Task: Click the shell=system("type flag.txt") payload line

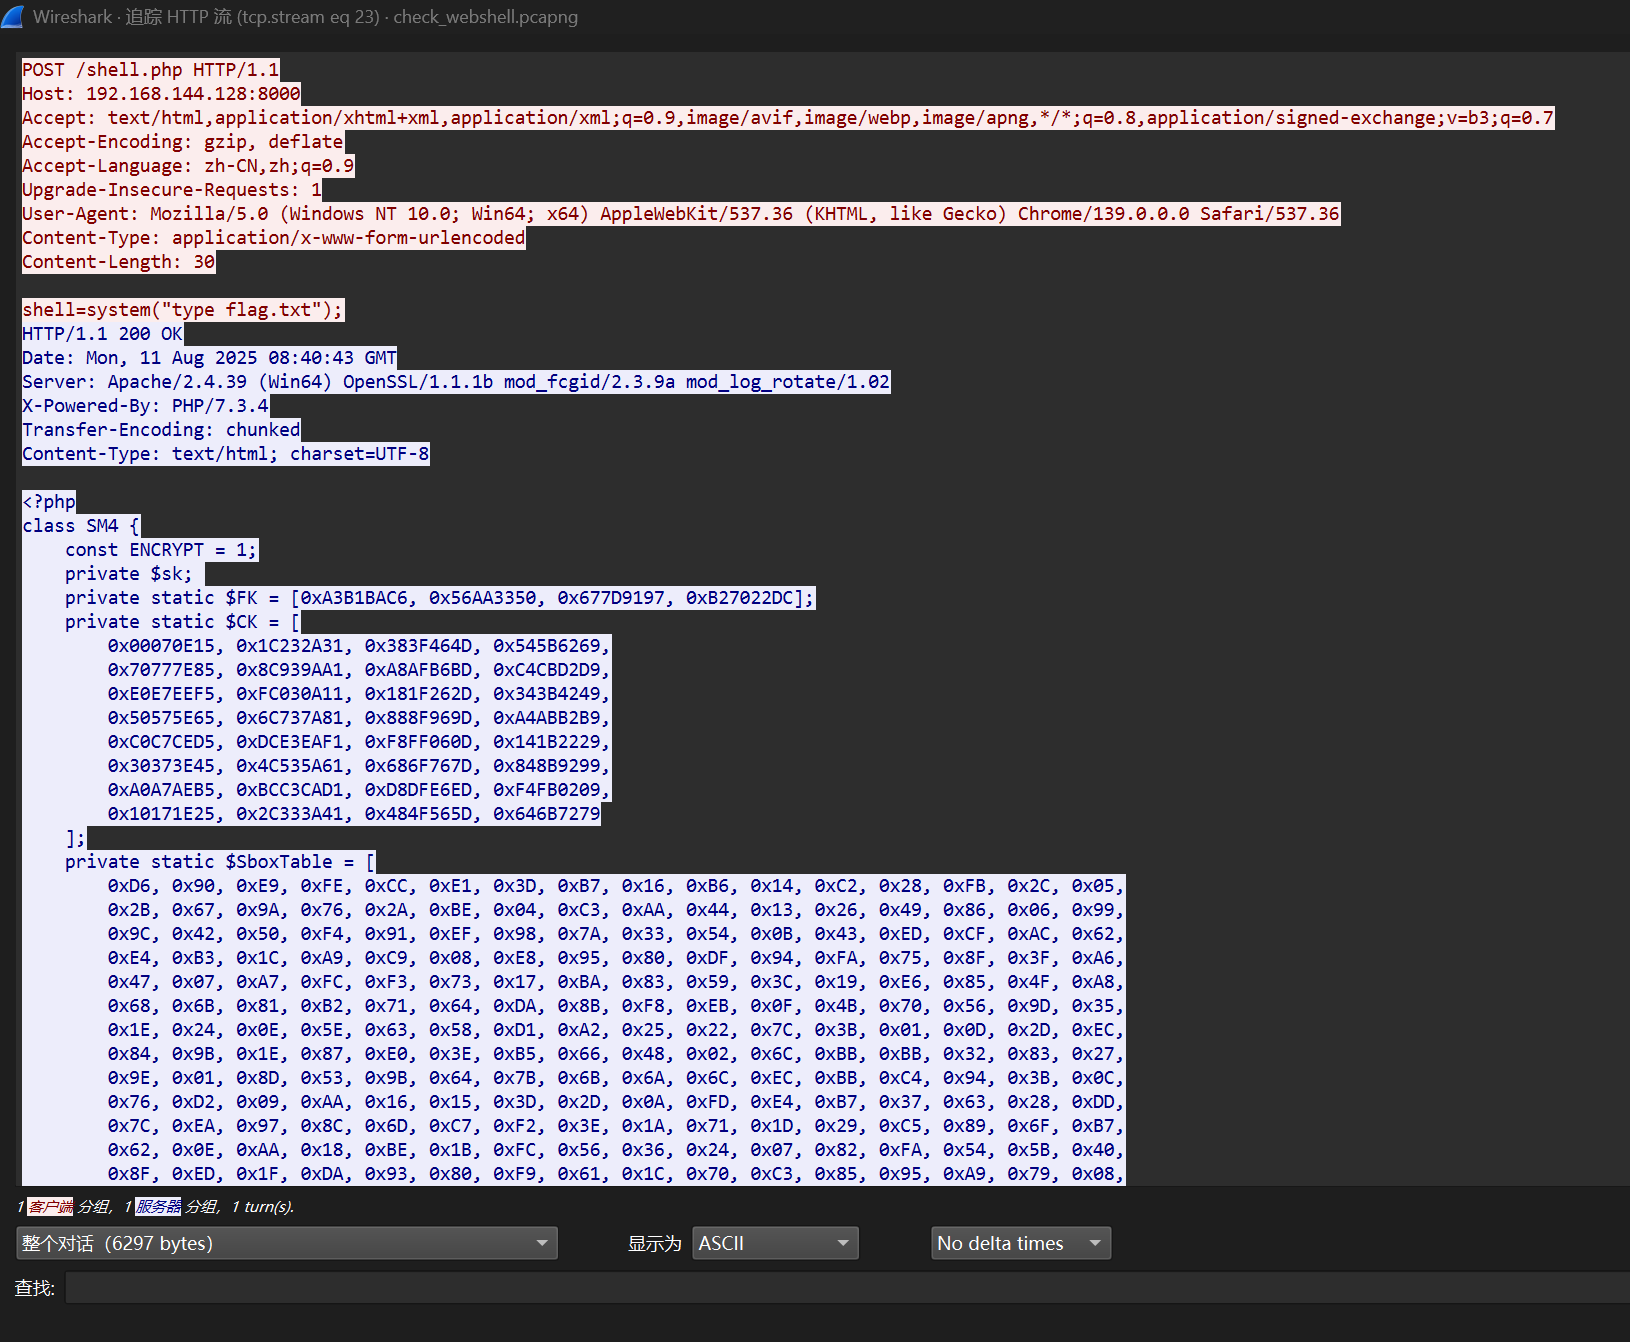Action: click(x=182, y=310)
